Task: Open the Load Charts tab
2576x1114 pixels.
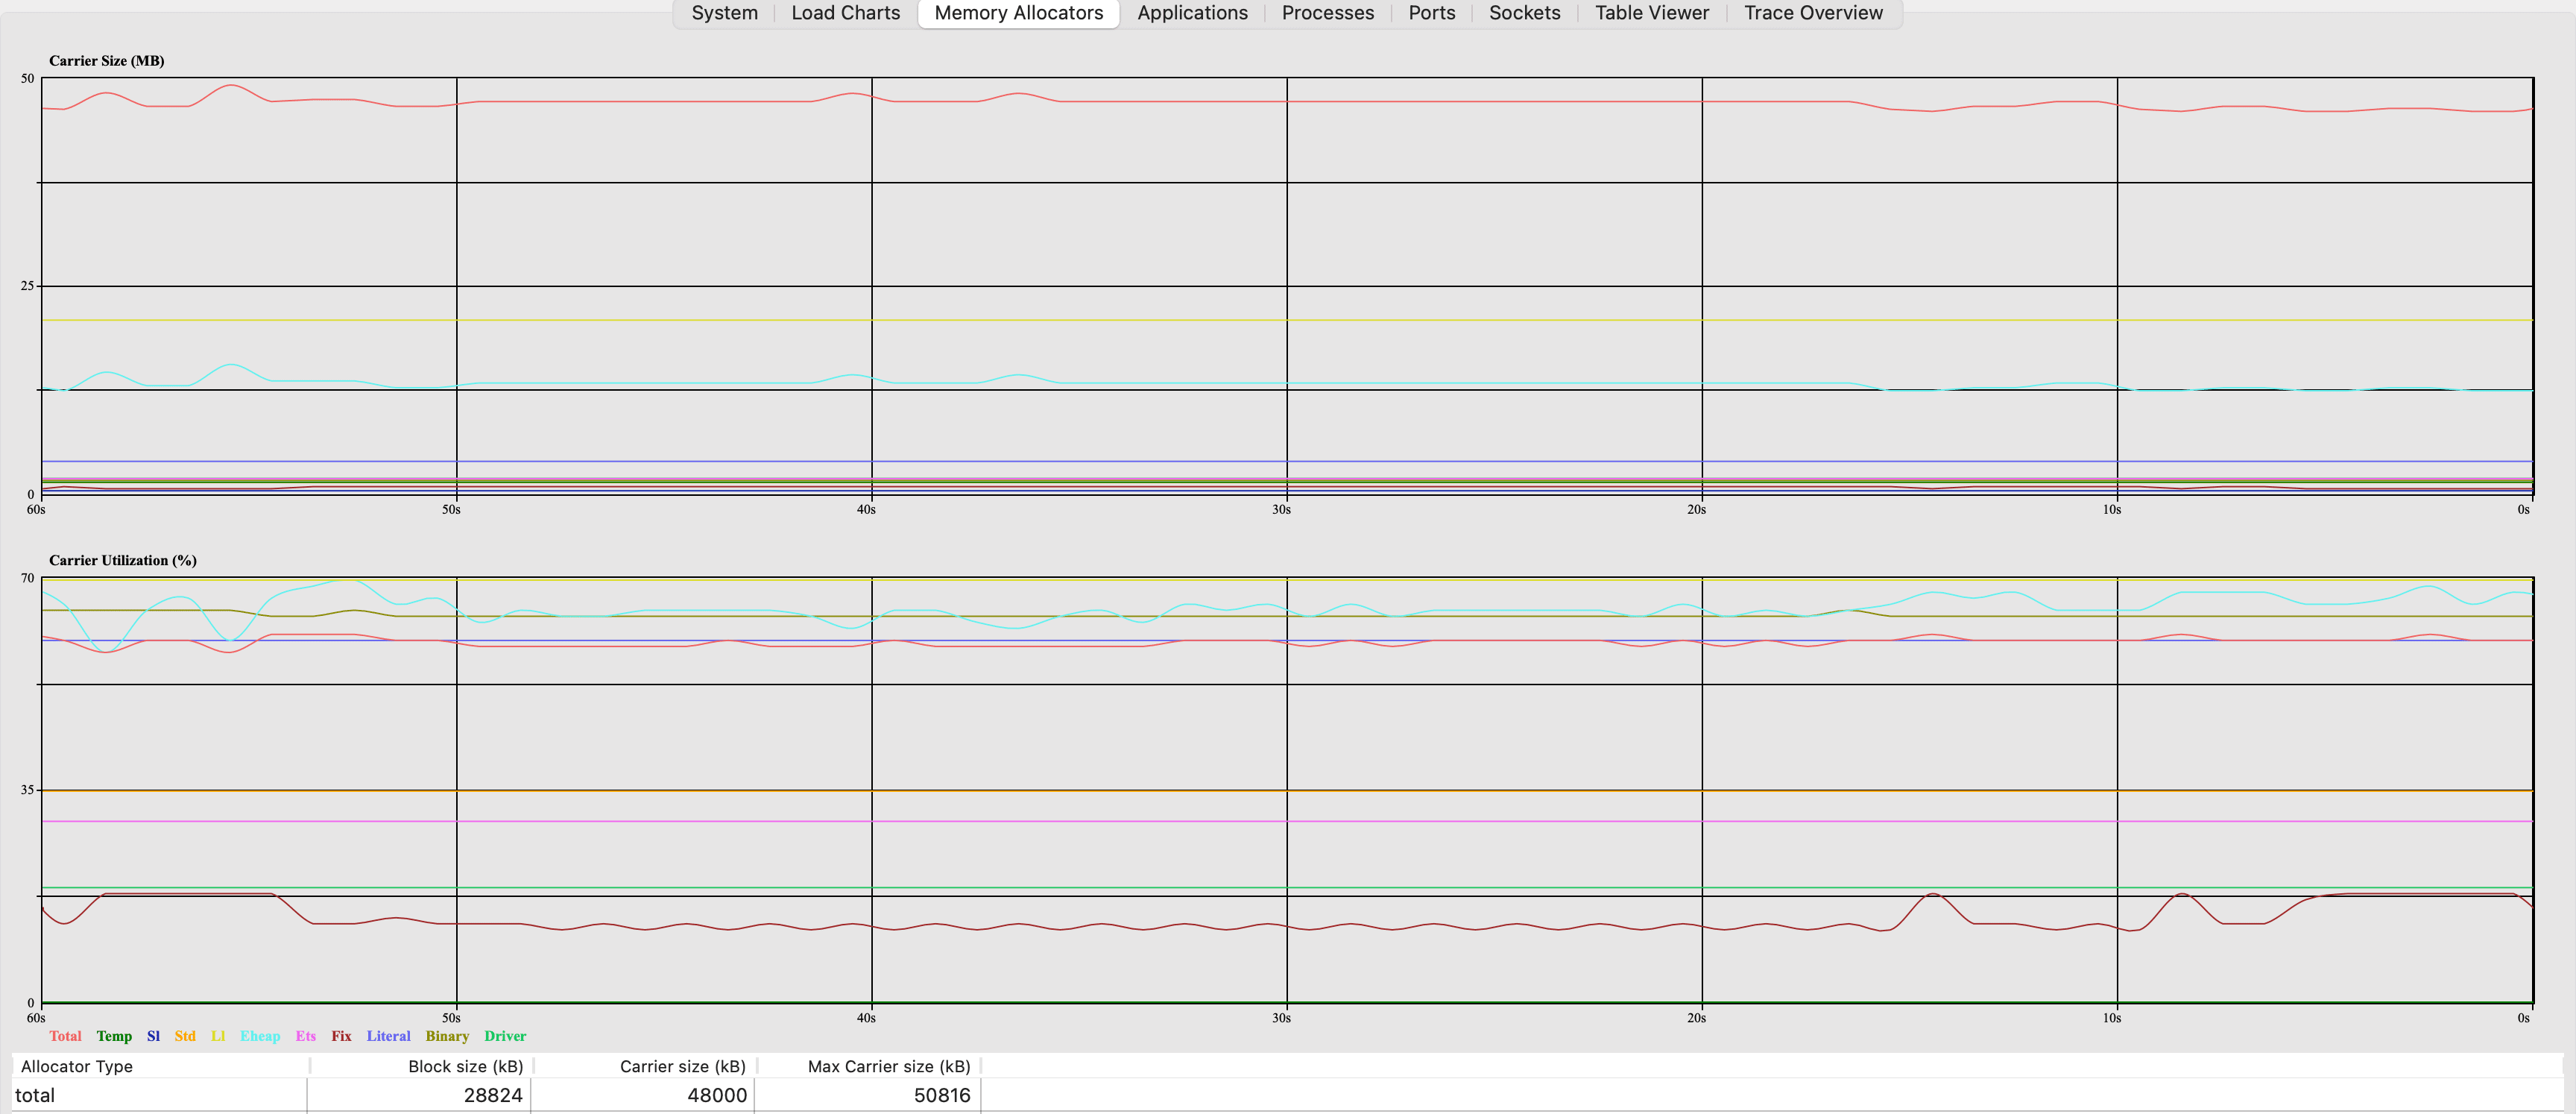Action: [845, 13]
